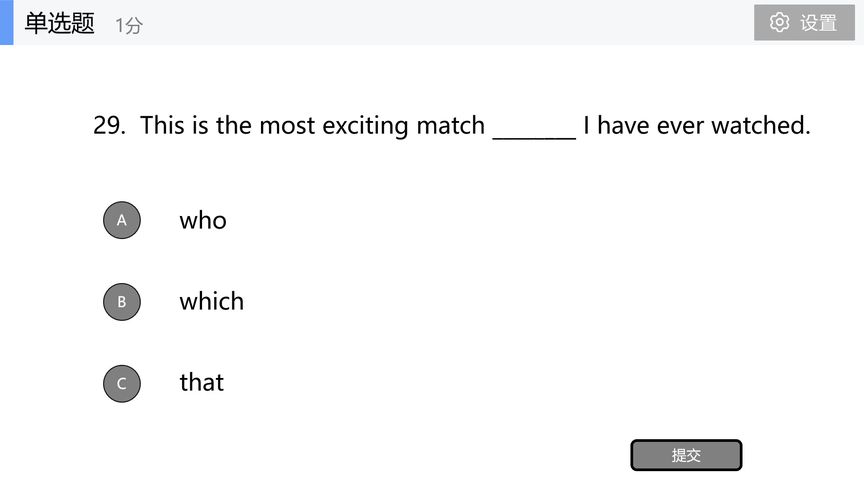Choose the circle labeled B
Viewport: 864px width, 486px height.
click(x=122, y=301)
